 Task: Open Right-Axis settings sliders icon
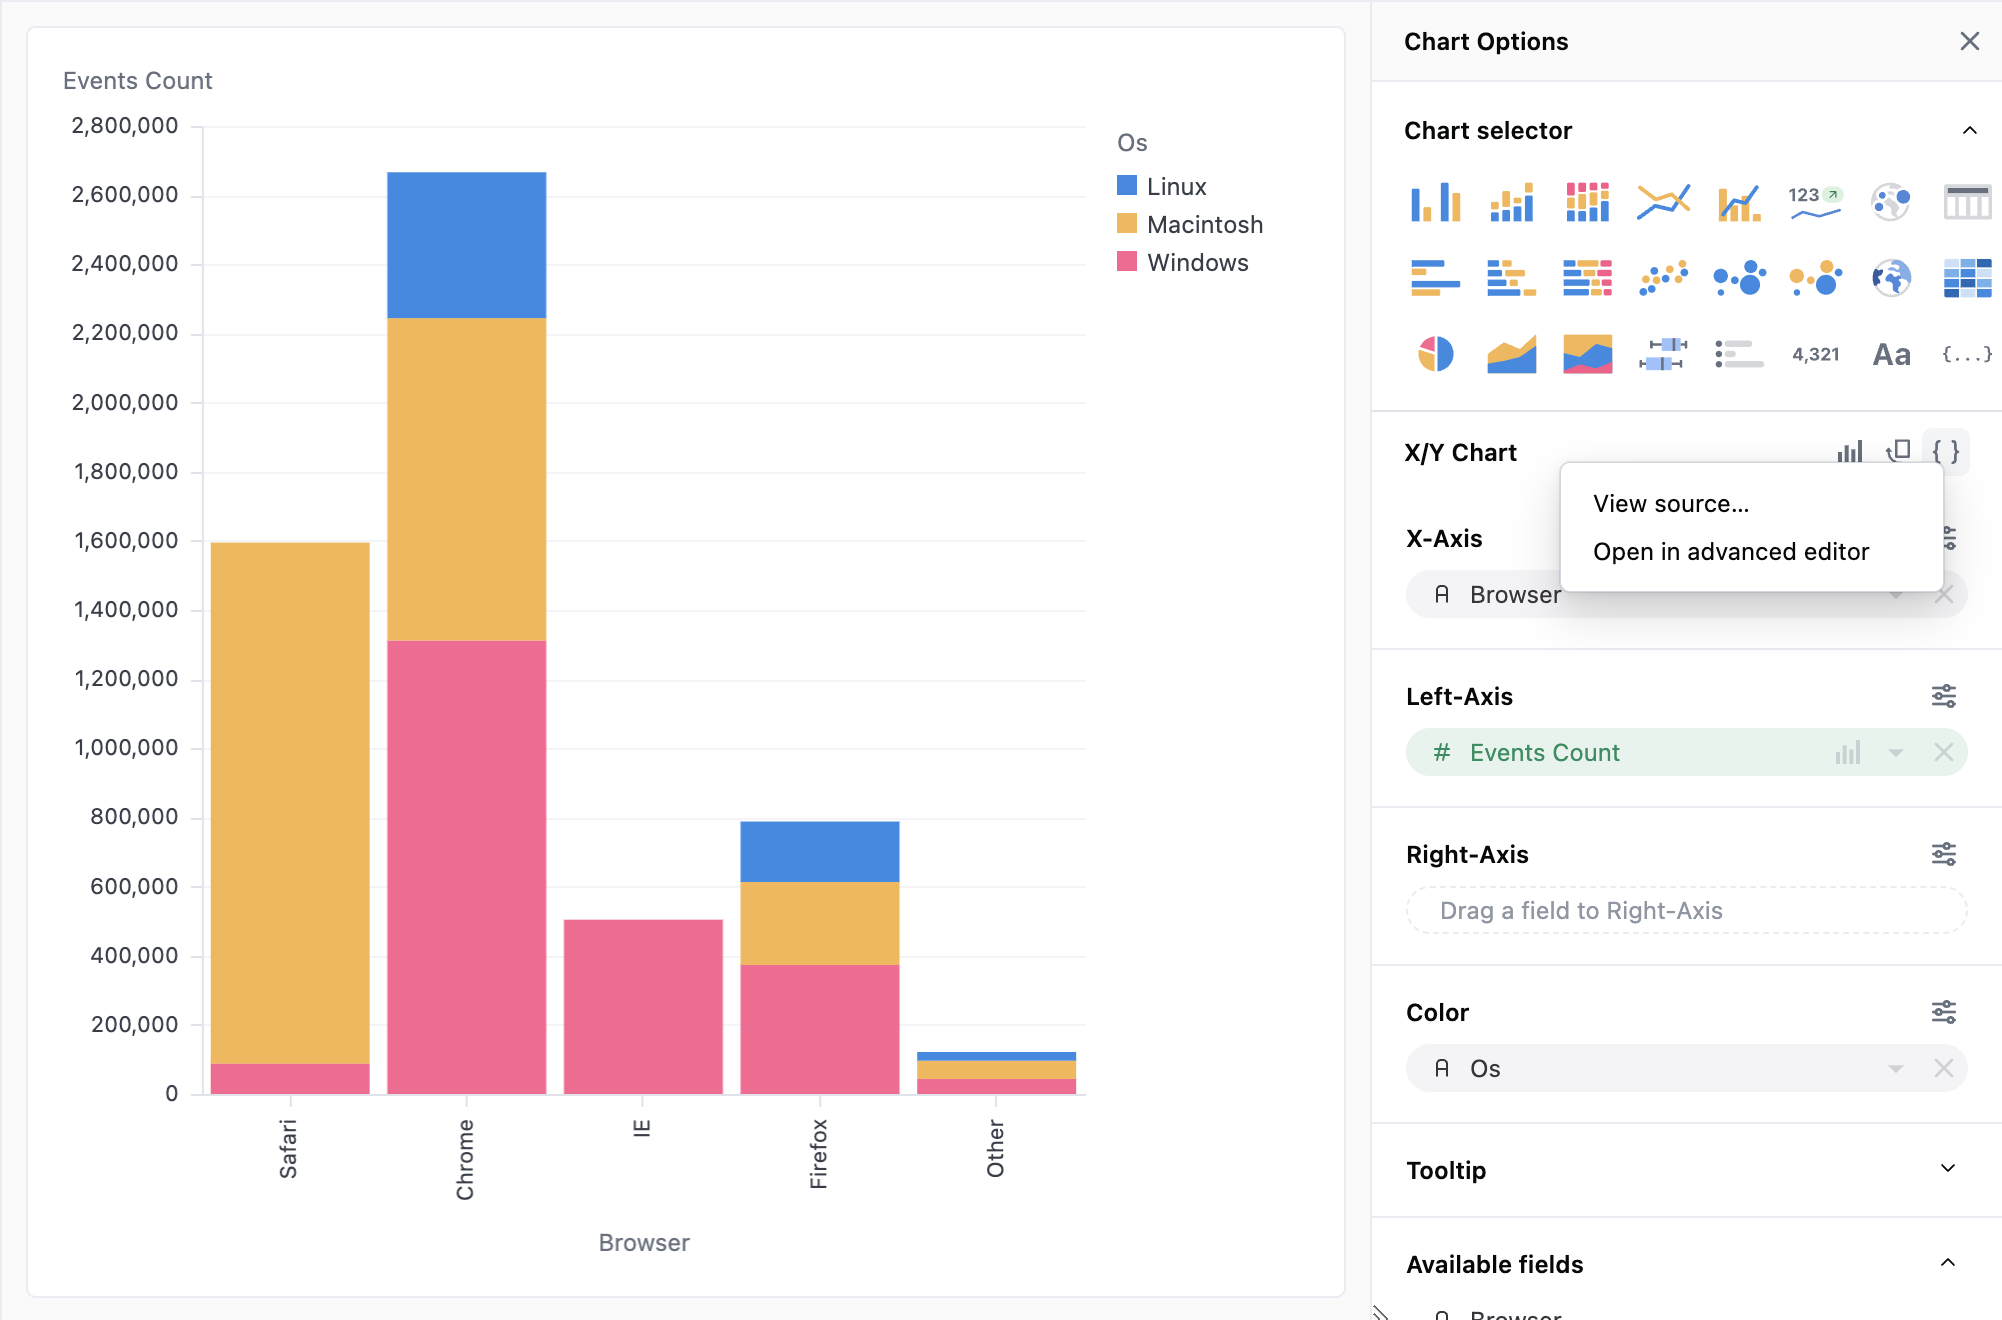click(x=1943, y=854)
